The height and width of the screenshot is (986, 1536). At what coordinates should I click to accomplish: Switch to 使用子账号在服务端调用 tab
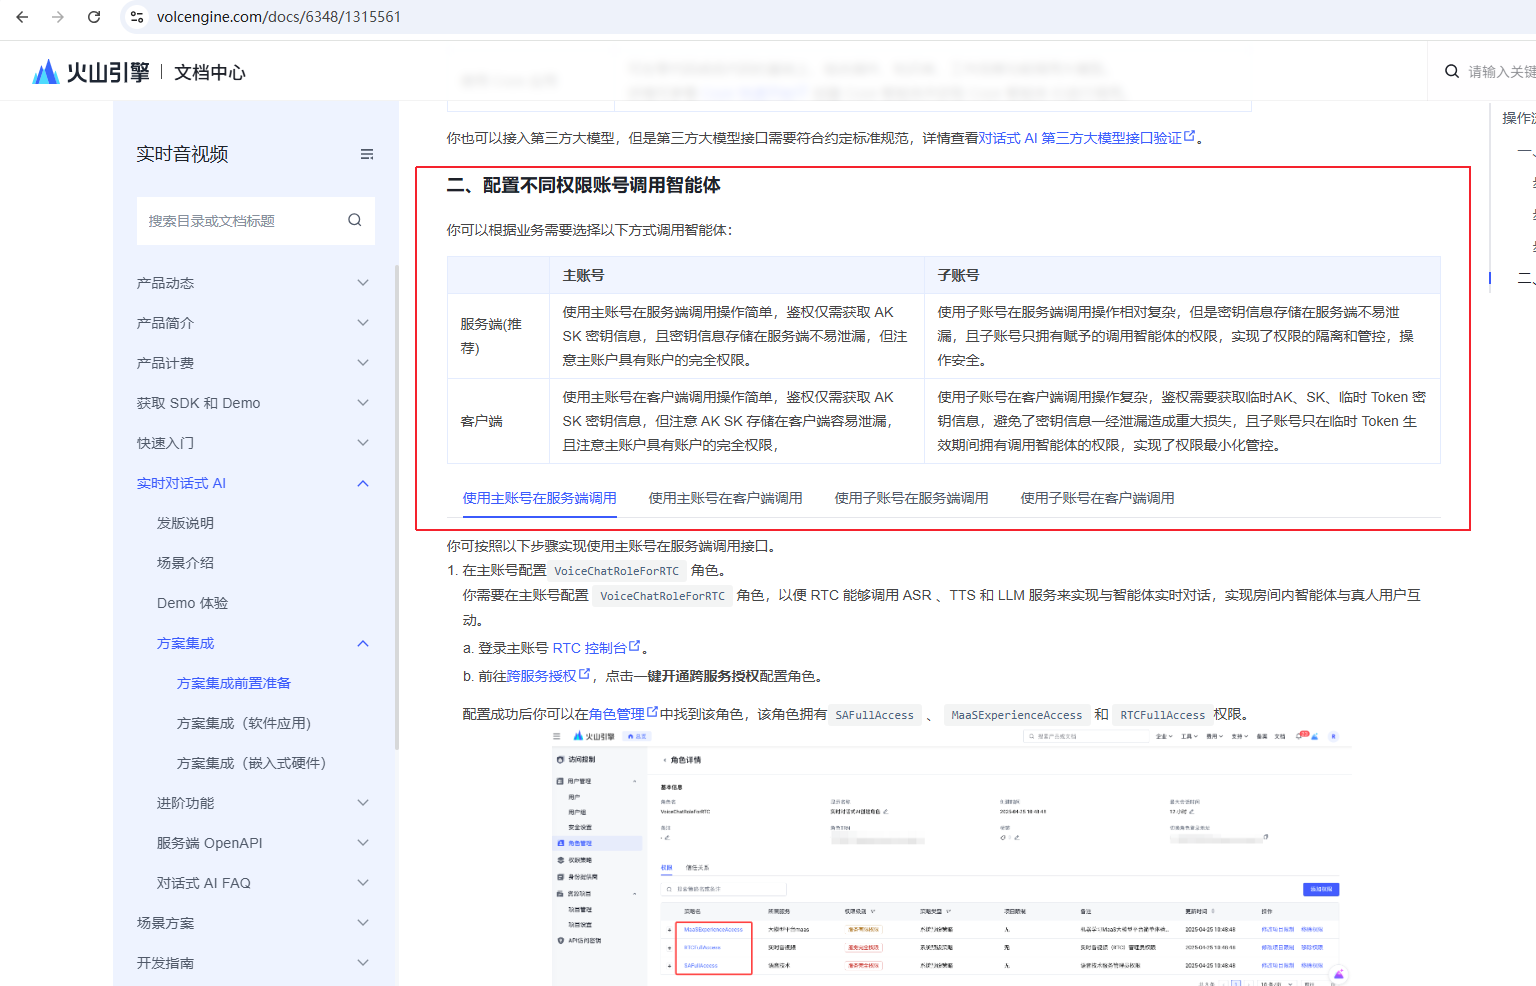pyautogui.click(x=912, y=498)
